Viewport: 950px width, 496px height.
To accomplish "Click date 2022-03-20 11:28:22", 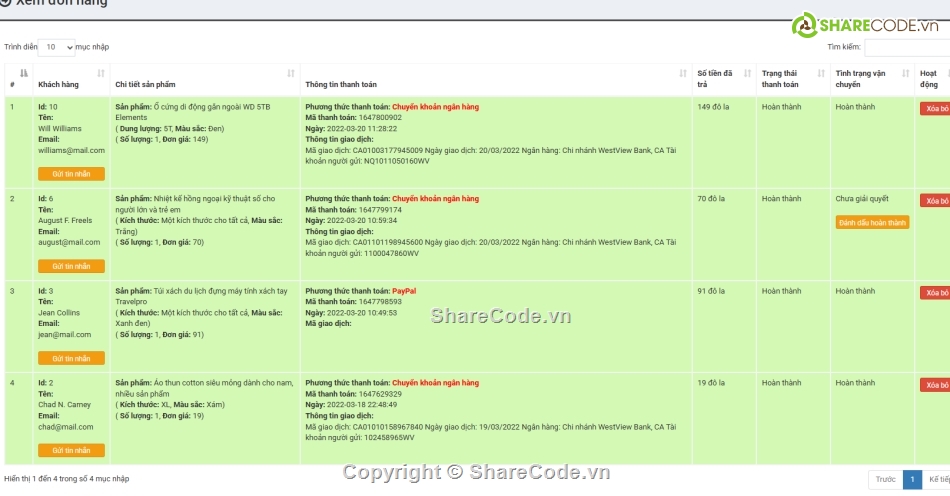I will tap(362, 128).
